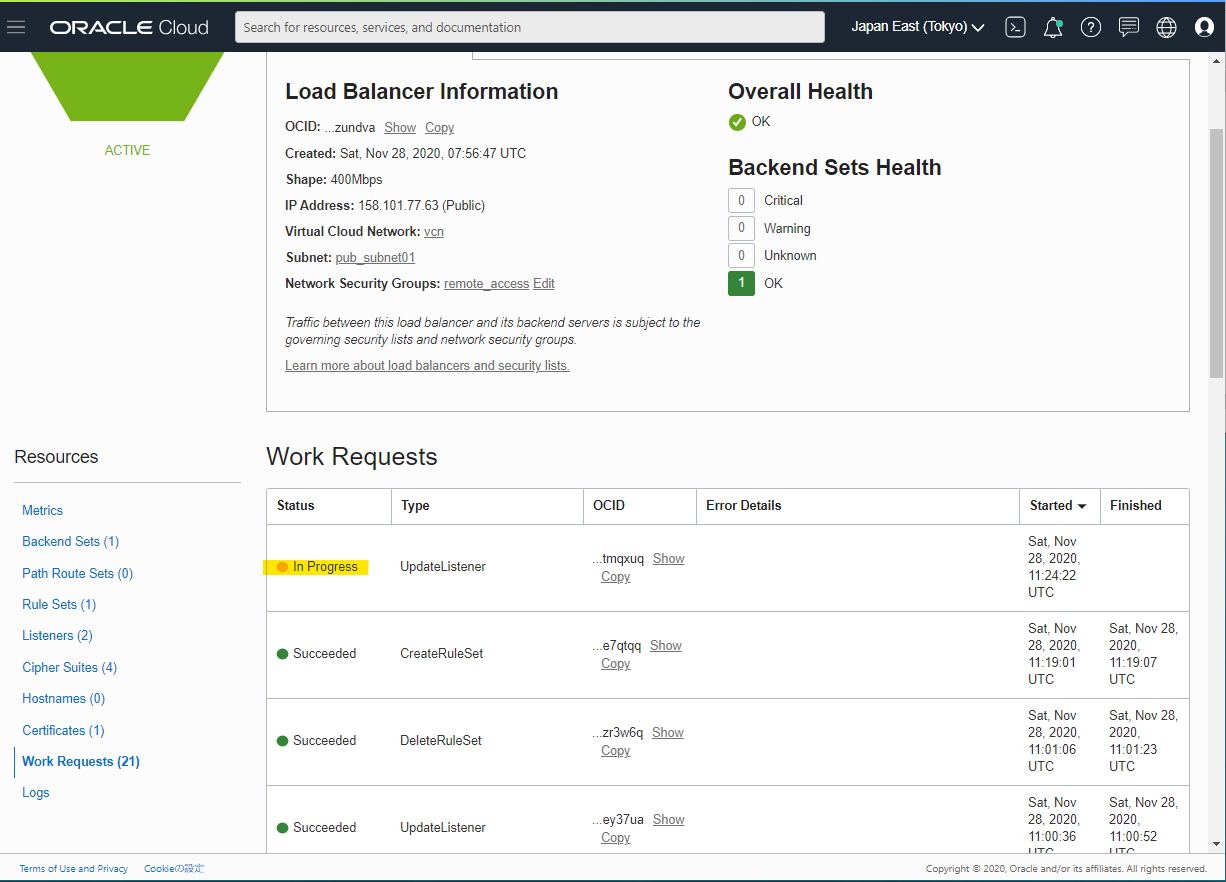Copy OCID ending ey37ua
The image size is (1226, 882).
[615, 837]
